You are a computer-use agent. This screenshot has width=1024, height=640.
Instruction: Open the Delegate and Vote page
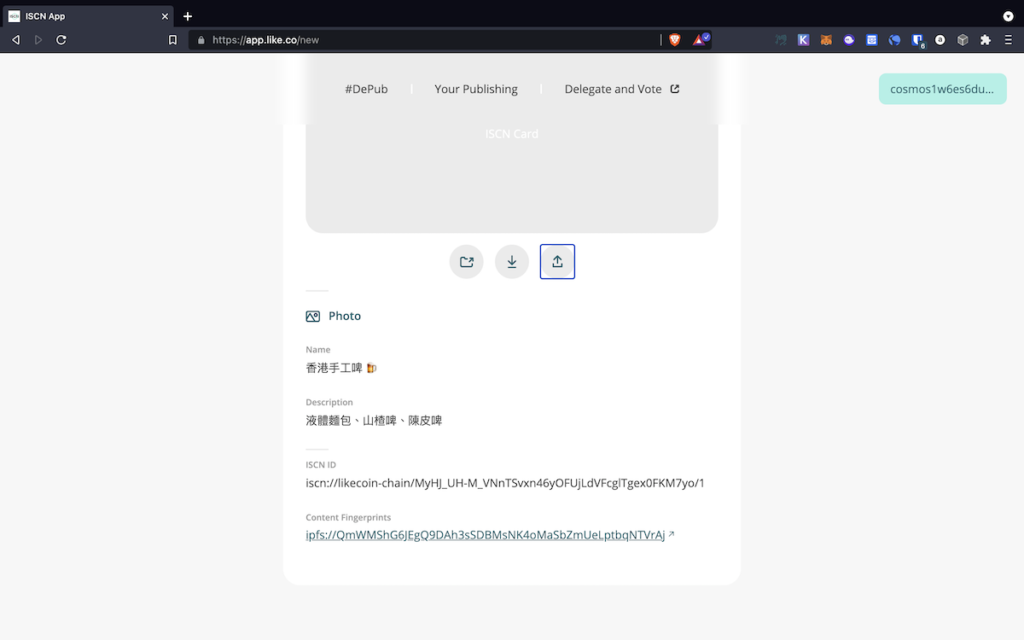(614, 89)
